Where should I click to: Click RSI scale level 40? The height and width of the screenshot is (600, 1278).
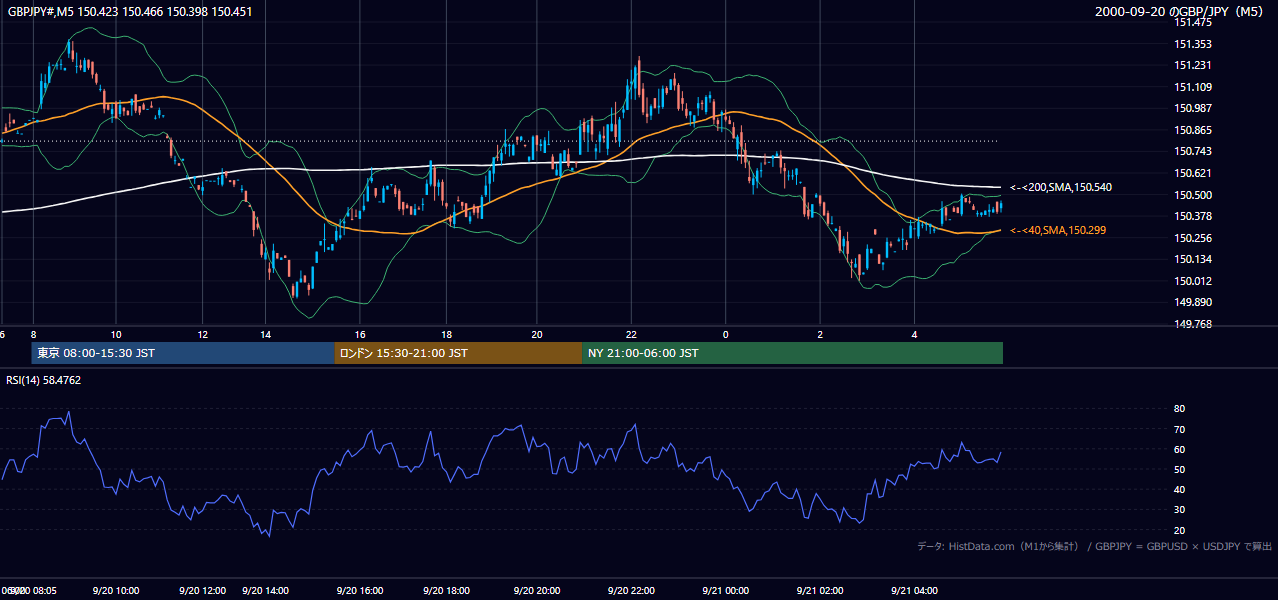tap(1180, 489)
